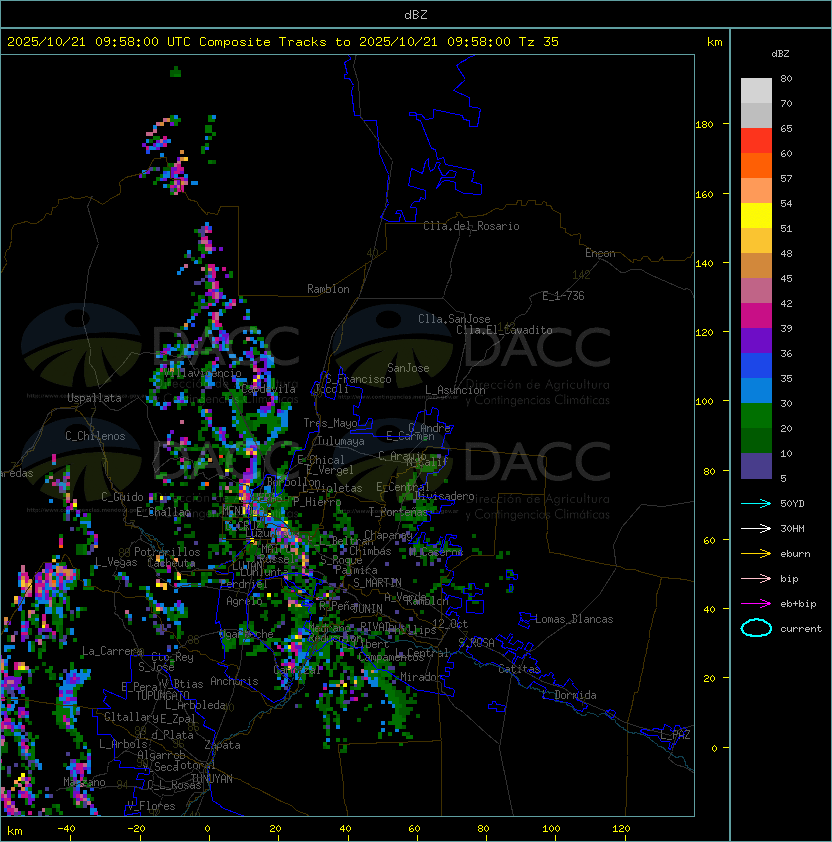Screen dimensions: 832x842
Task: Select the light grey 80-70 dBZ swatch
Action: 756,90
